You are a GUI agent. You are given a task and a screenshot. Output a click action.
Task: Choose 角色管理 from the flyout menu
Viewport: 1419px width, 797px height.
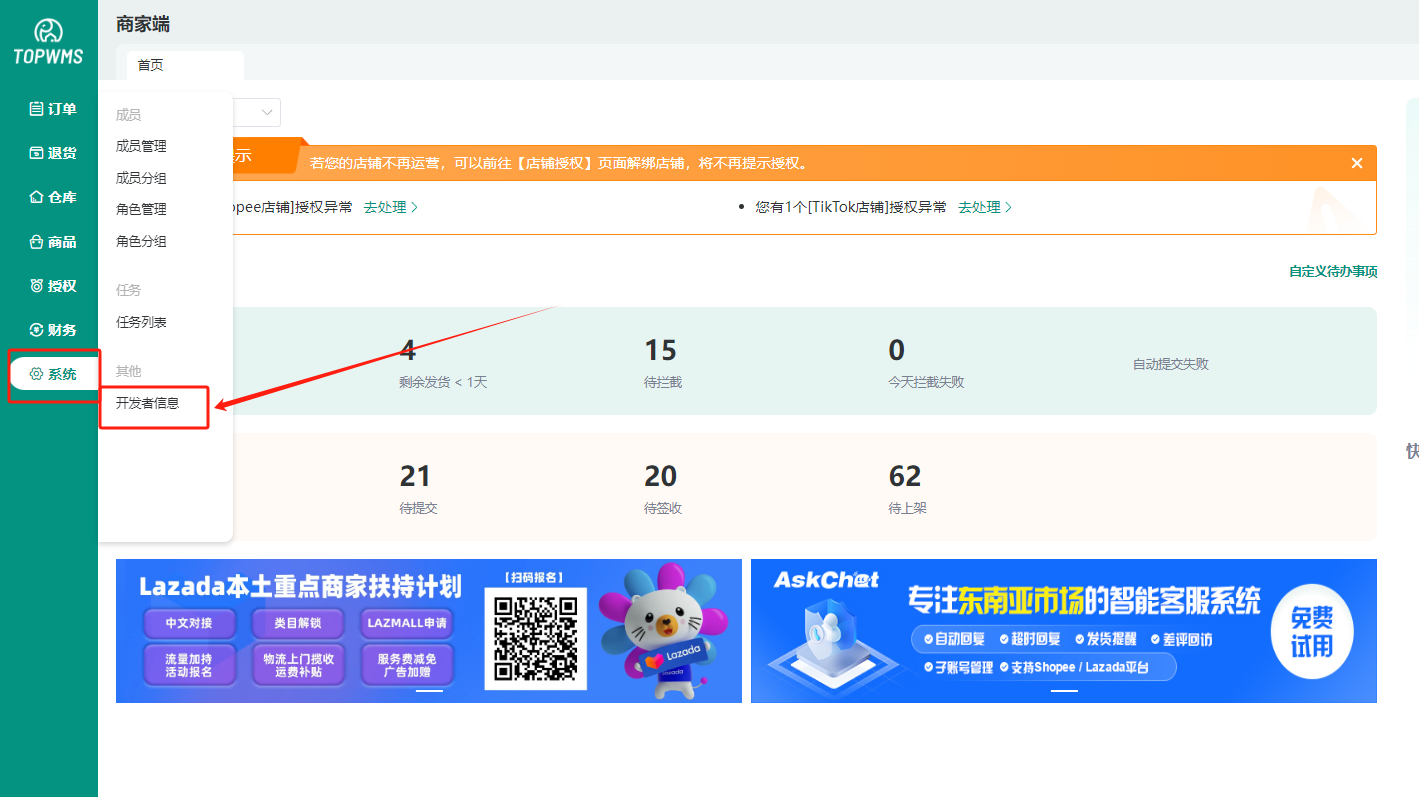click(x=141, y=209)
